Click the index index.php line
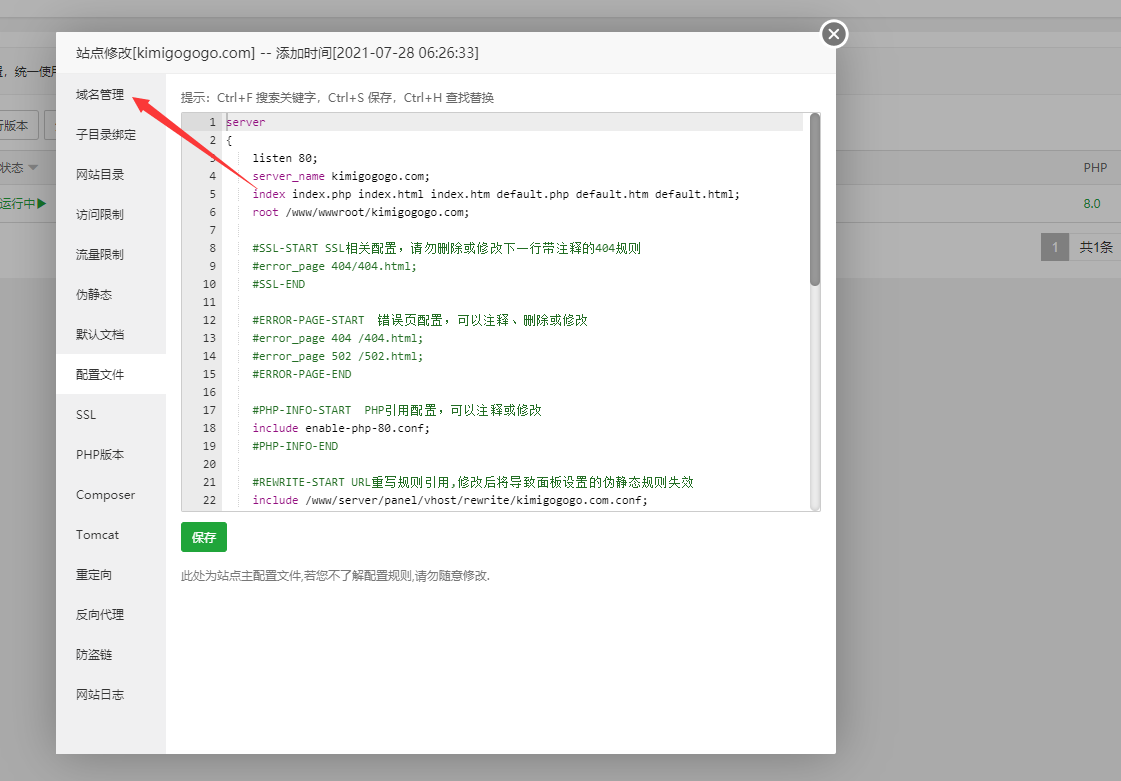Viewport: 1121px width, 781px height. pos(496,195)
